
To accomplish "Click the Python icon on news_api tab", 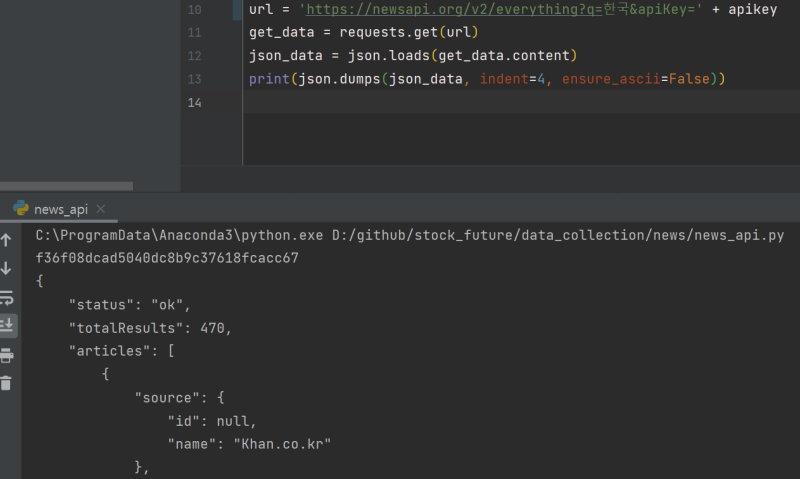I will 21,208.
